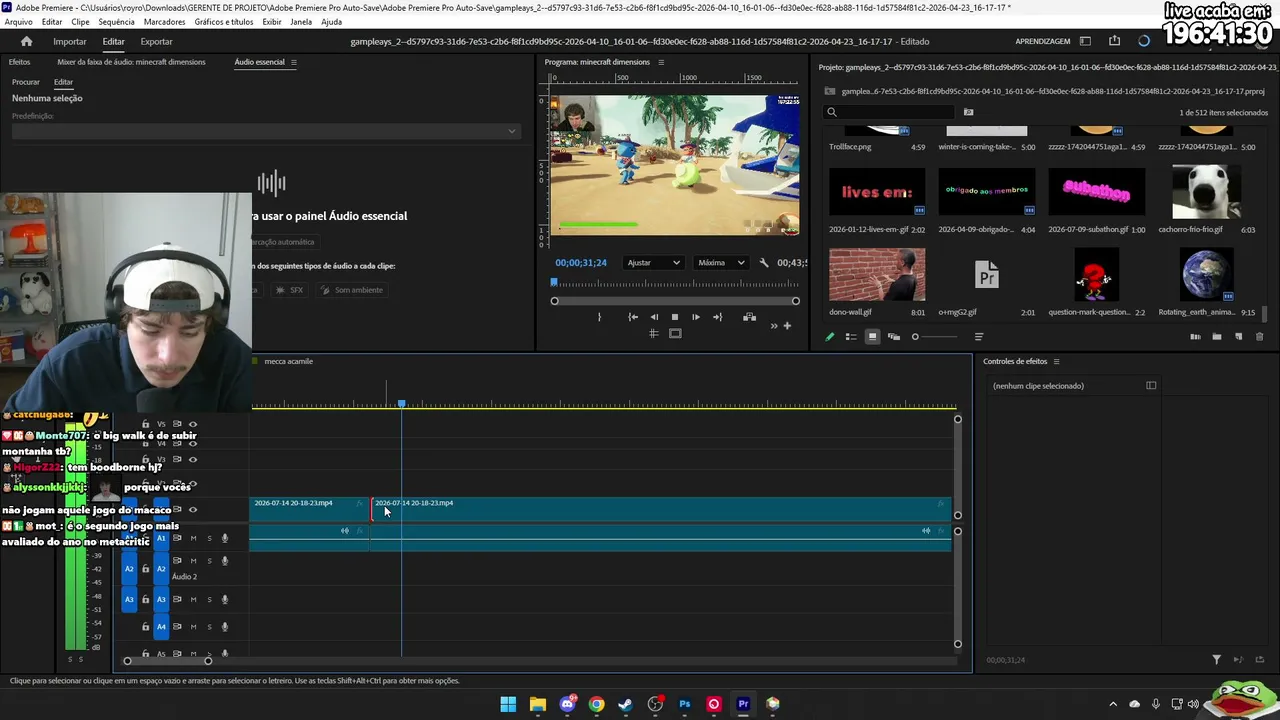Switch to the audio track mixer tab
The width and height of the screenshot is (1280, 720).
click(131, 62)
